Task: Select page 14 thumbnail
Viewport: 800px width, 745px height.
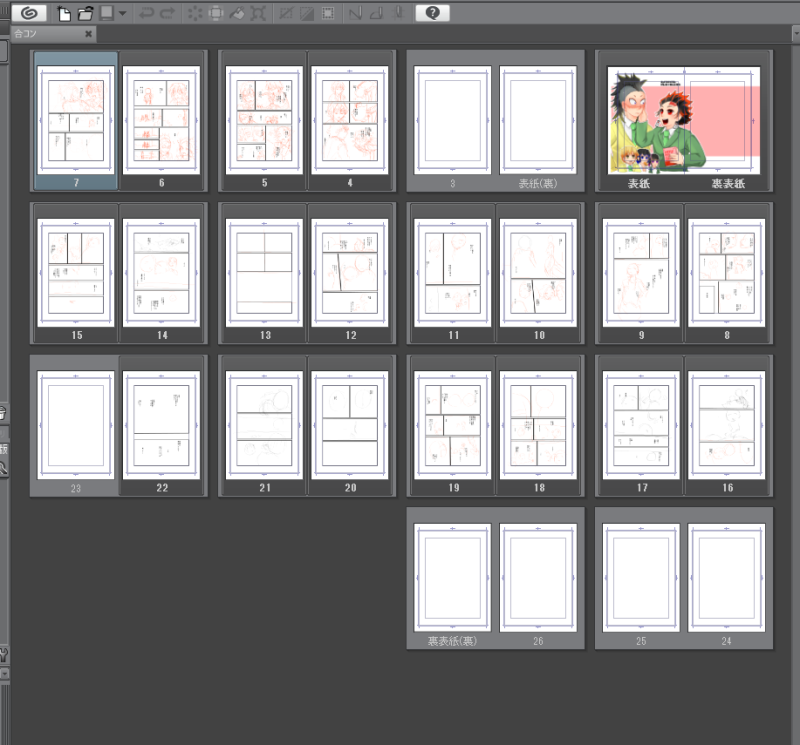Action: point(161,272)
